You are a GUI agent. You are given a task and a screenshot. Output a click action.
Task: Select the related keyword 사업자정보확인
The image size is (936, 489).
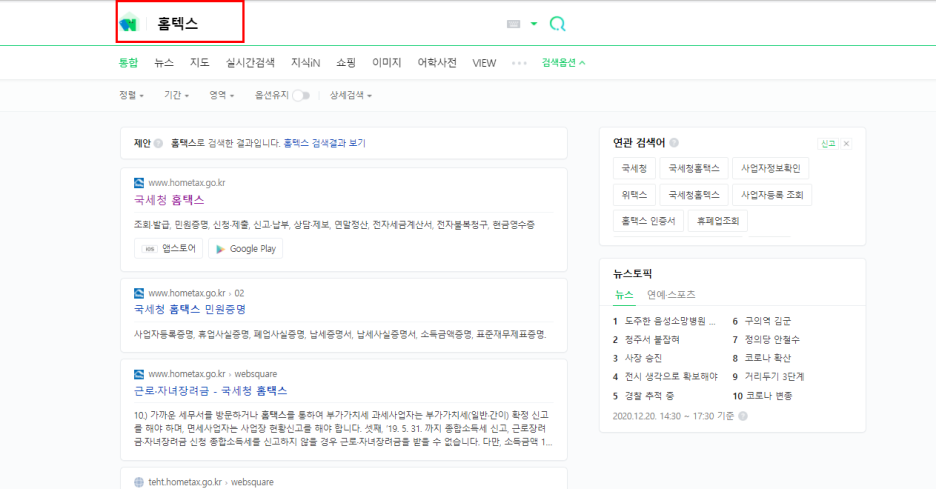pyautogui.click(x=771, y=168)
